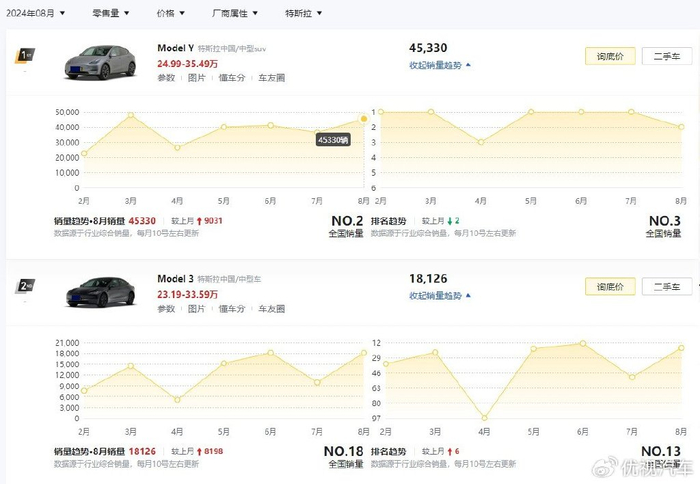
Task: Open the Model 3 title link
Action: tap(175, 279)
